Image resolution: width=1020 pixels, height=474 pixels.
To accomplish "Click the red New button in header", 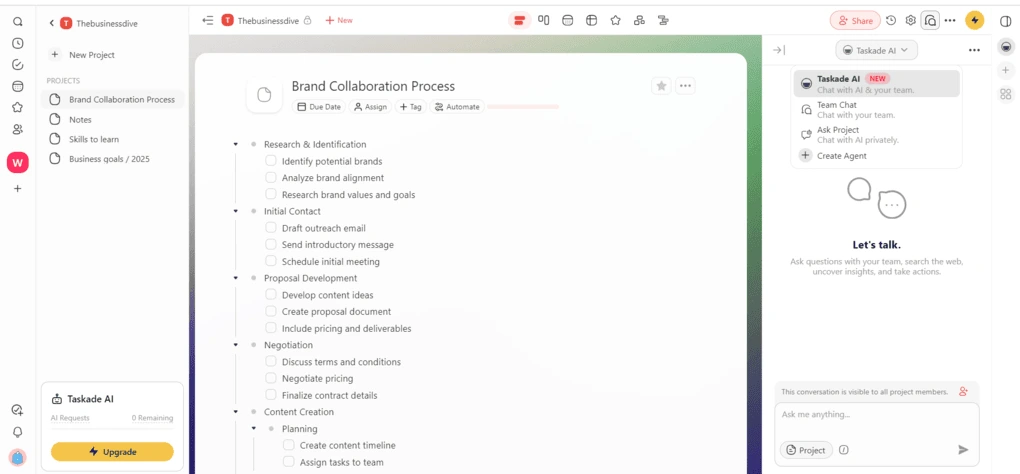I will point(339,21).
